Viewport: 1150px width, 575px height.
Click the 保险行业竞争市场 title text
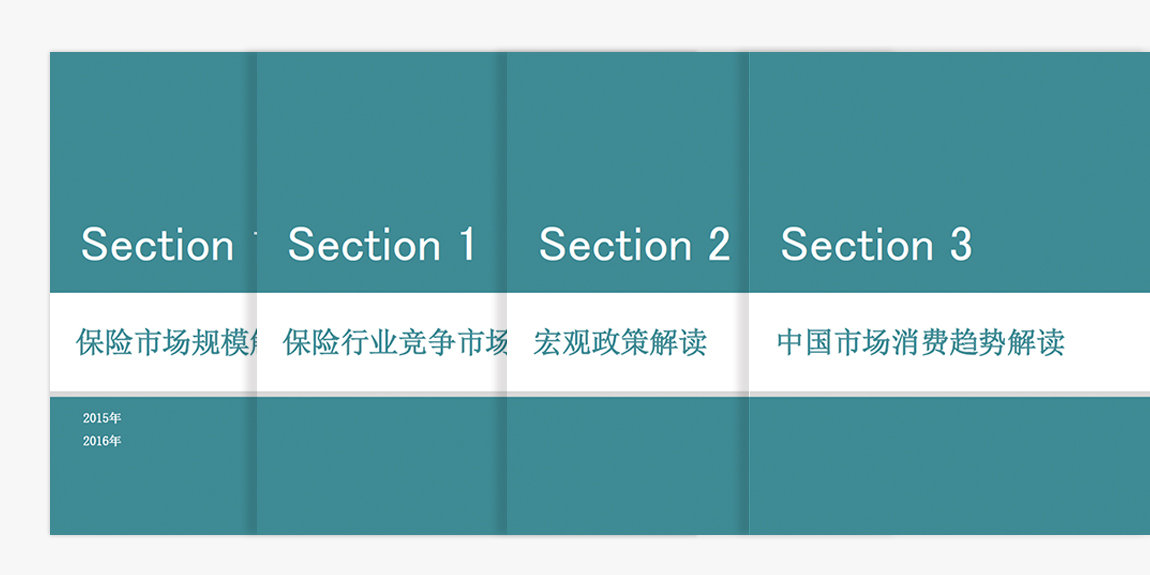pyautogui.click(x=395, y=343)
